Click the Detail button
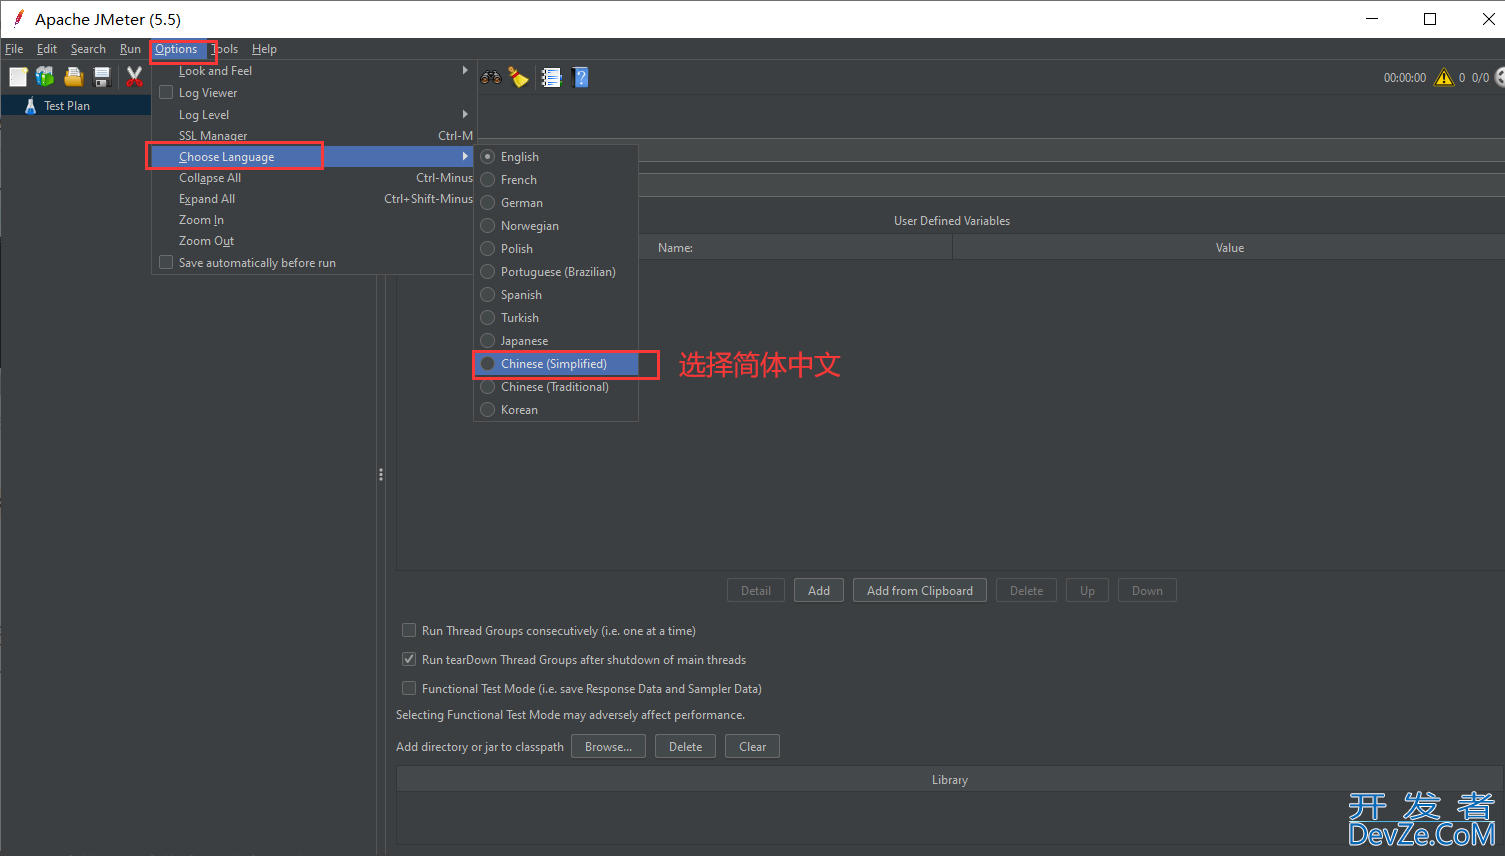Screen dimensions: 1505x856 point(756,590)
